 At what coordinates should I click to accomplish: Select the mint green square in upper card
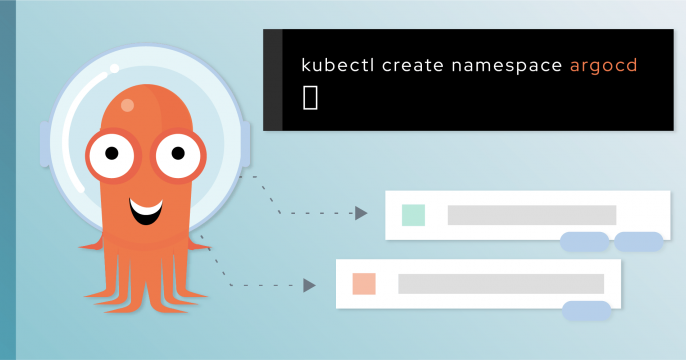pyautogui.click(x=413, y=215)
